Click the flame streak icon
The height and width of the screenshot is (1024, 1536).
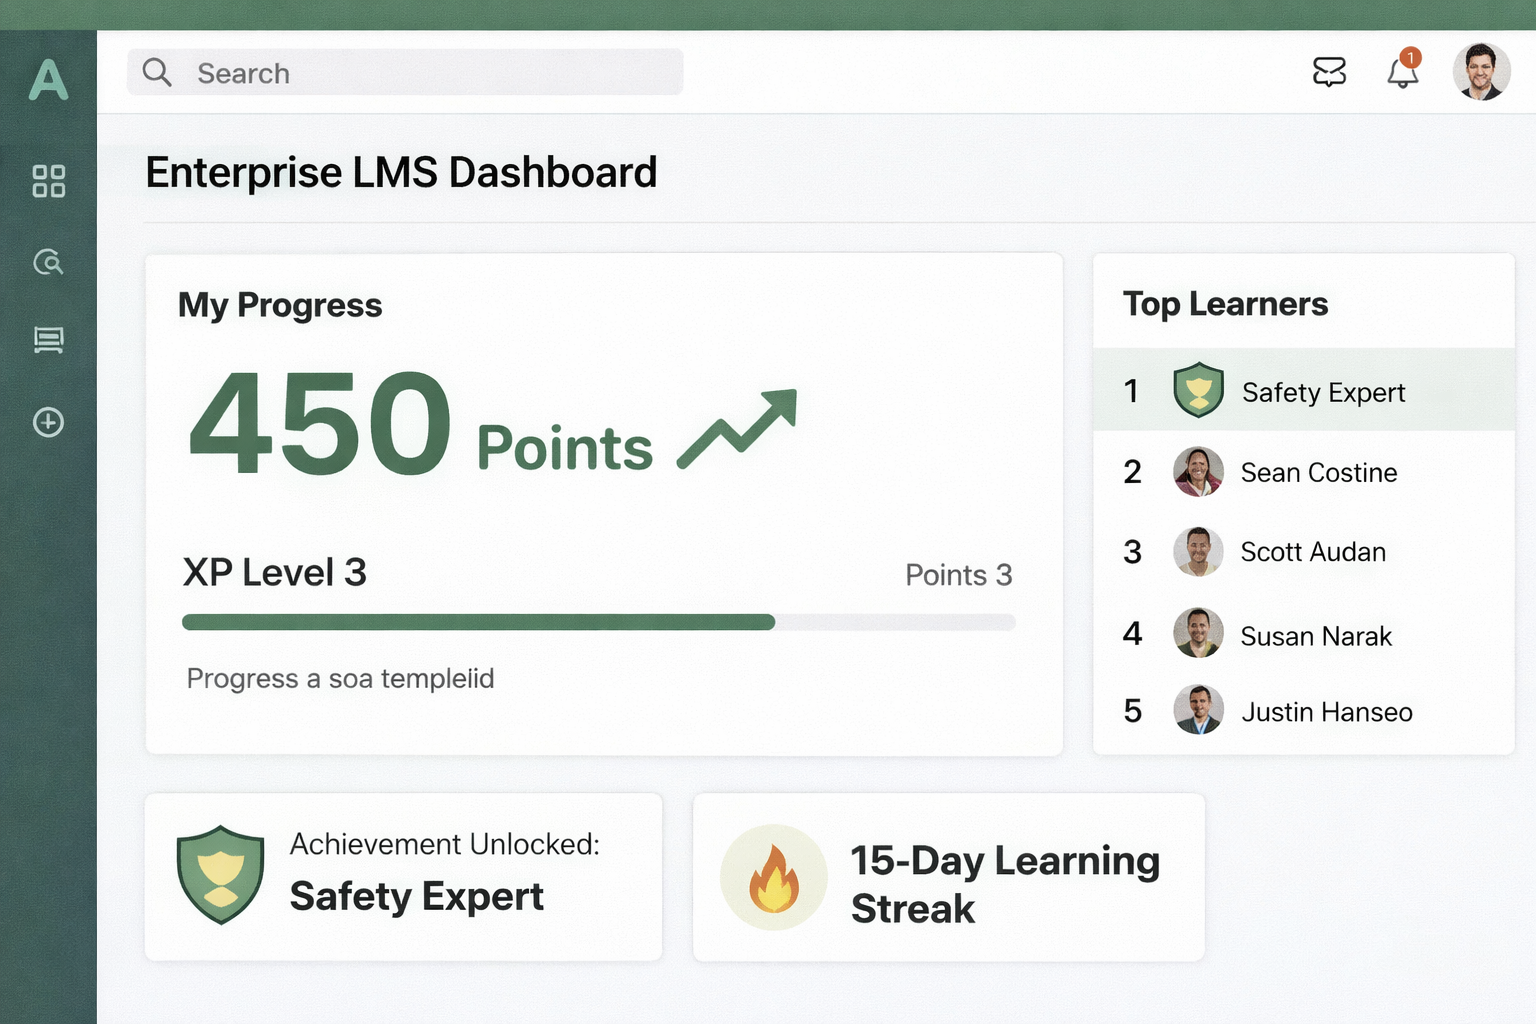774,878
